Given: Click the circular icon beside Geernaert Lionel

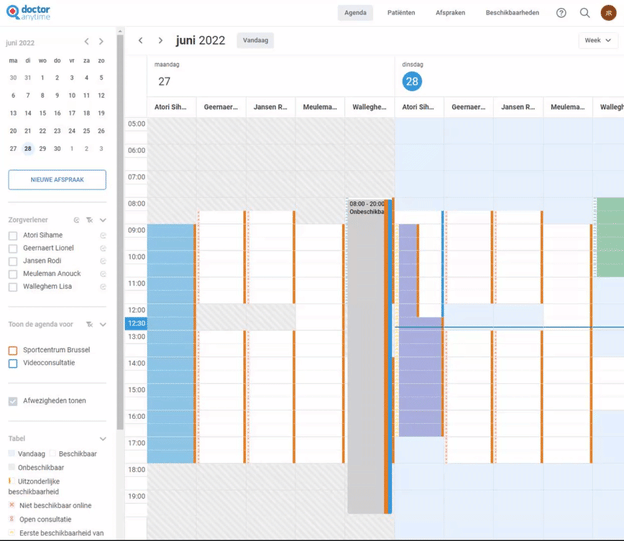Looking at the screenshot, I should [103, 248].
